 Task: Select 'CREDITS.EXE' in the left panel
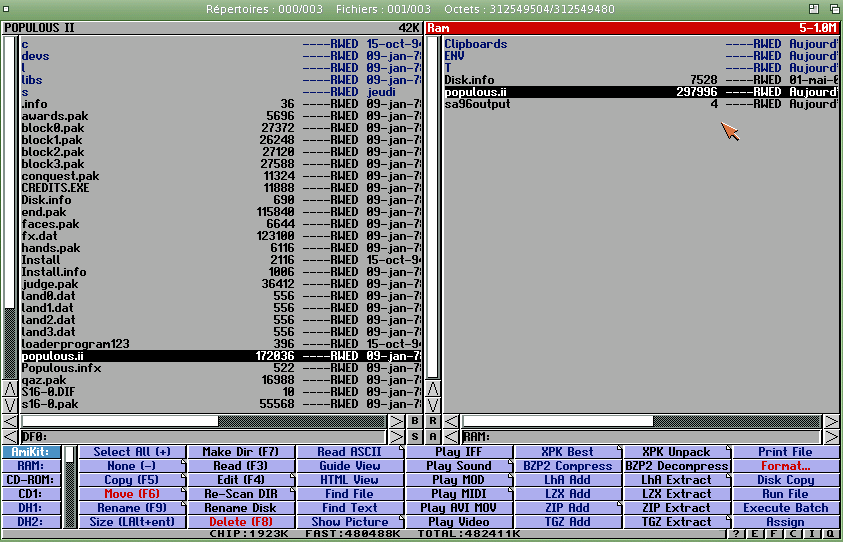(x=222, y=188)
